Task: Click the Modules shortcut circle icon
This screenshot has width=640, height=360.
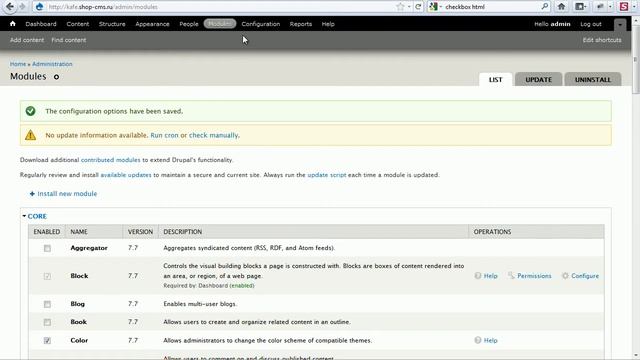Action: [56, 77]
